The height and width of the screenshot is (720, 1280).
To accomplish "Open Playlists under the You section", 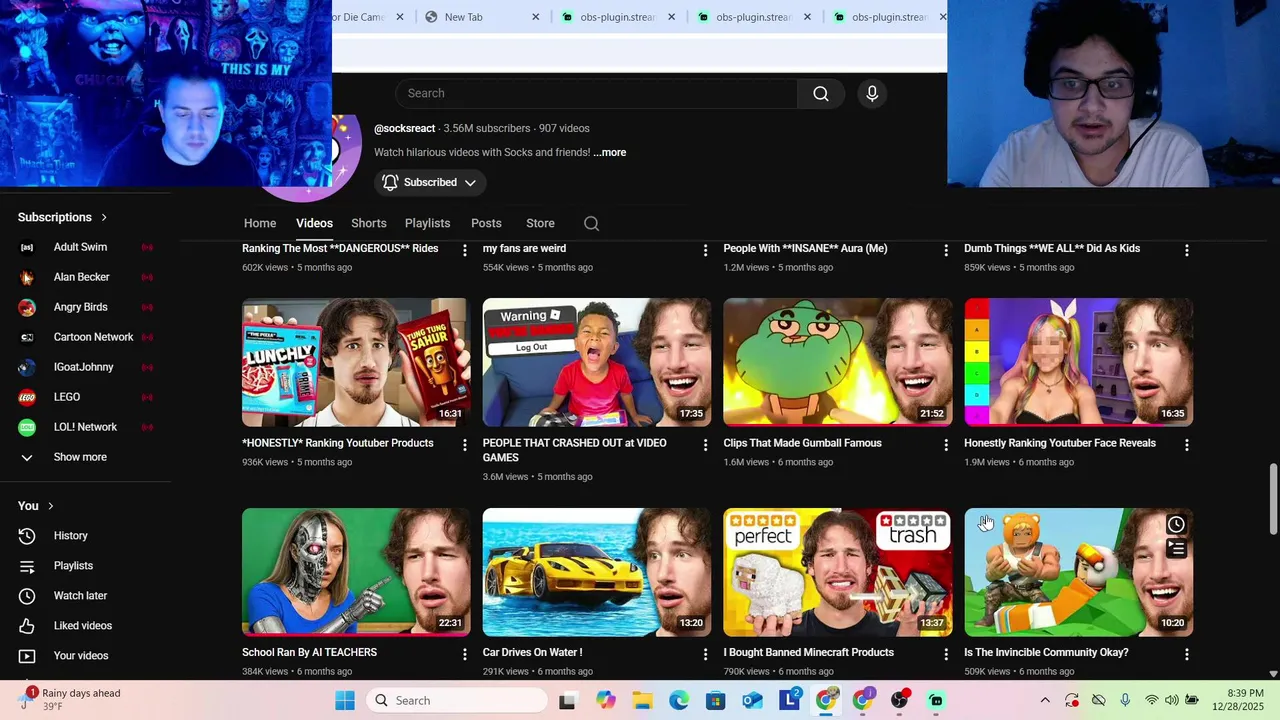I will [x=73, y=566].
